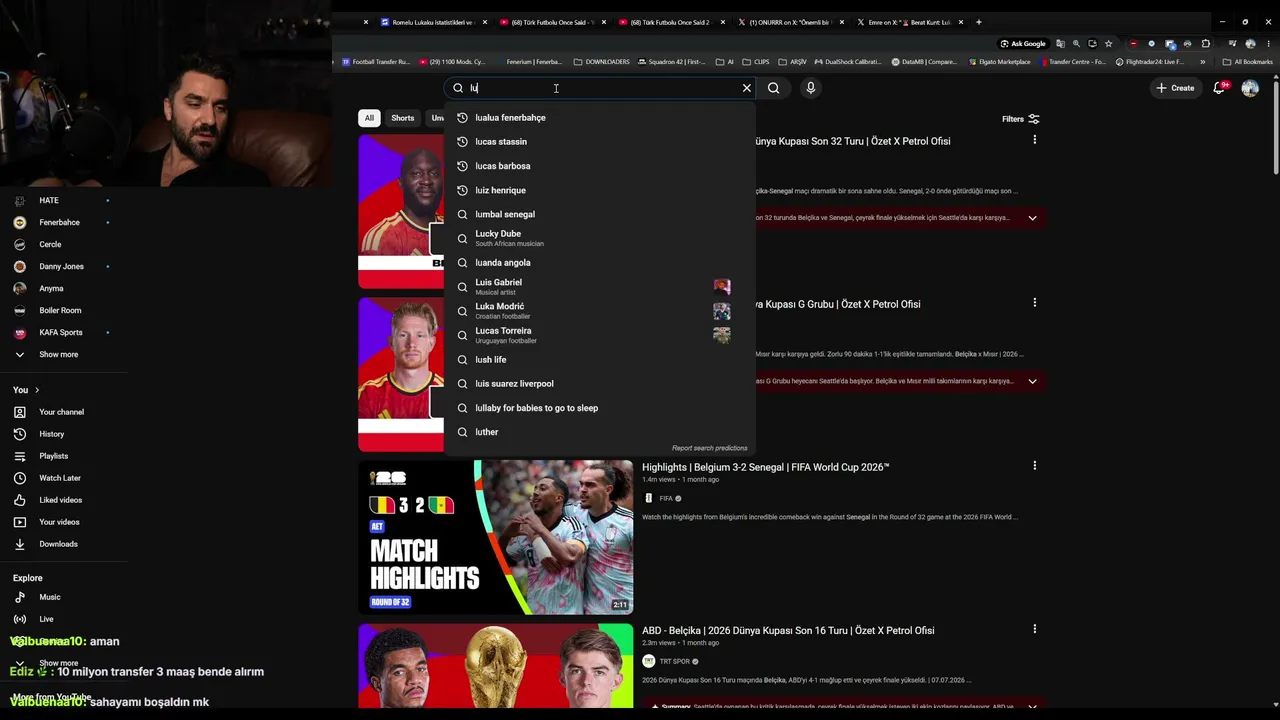Start voice search with the microphone
The image size is (1280, 720).
[811, 88]
